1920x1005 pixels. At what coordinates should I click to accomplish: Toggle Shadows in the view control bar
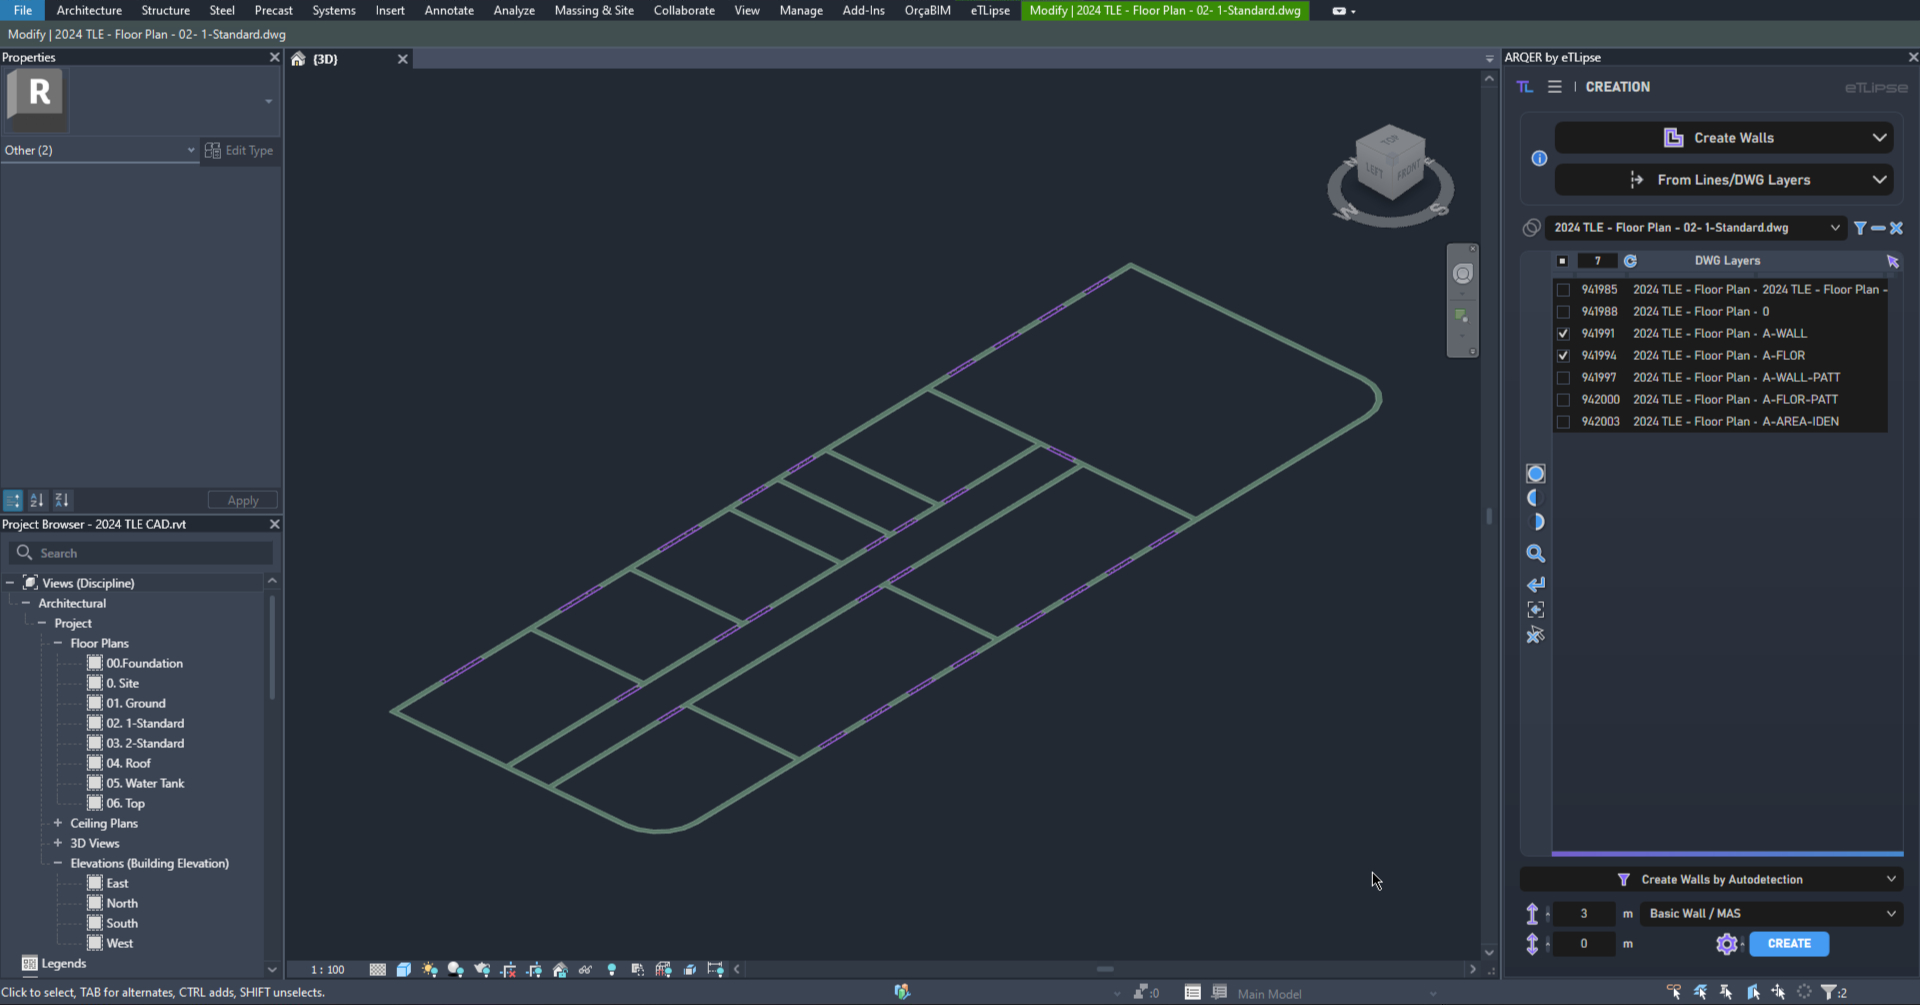456,969
